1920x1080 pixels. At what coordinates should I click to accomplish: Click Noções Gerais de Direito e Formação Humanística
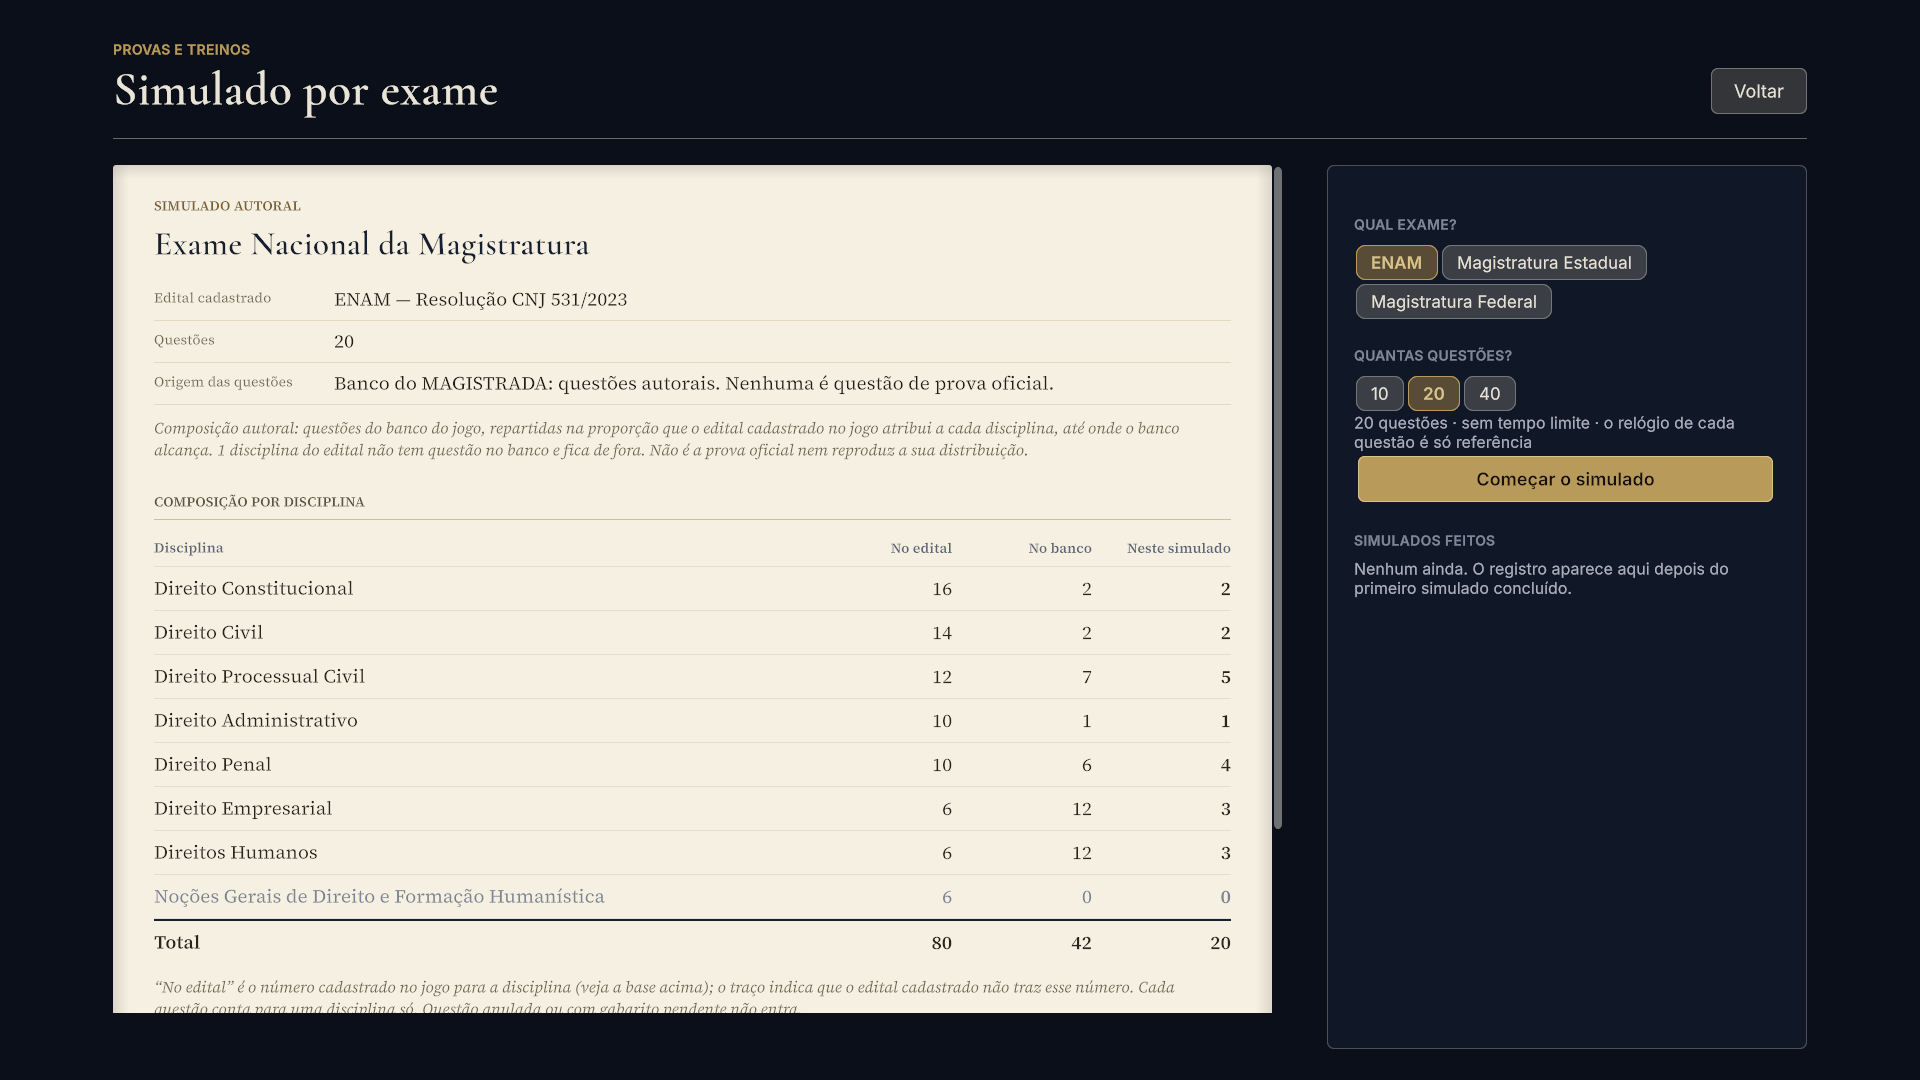point(380,897)
